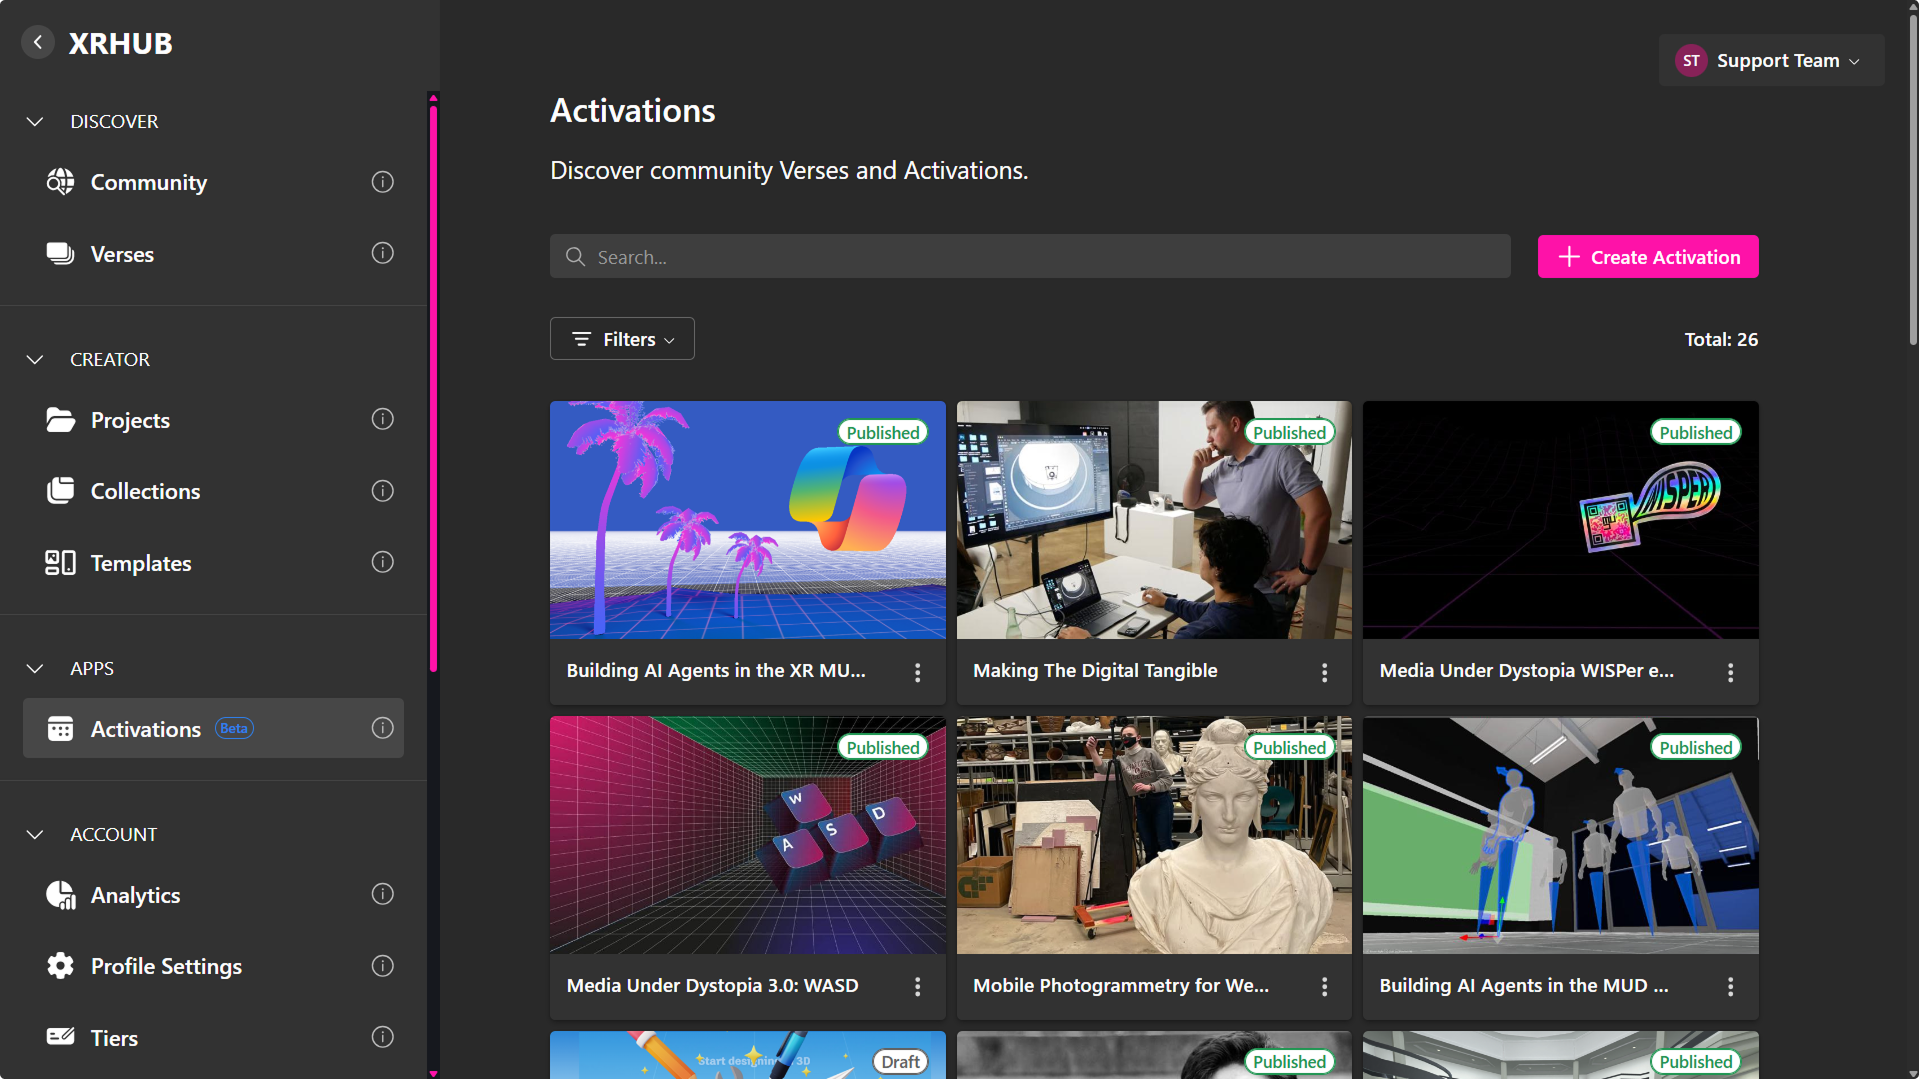Viewport: 1919px width, 1079px height.
Task: Navigate to Analytics page
Action: click(135, 895)
